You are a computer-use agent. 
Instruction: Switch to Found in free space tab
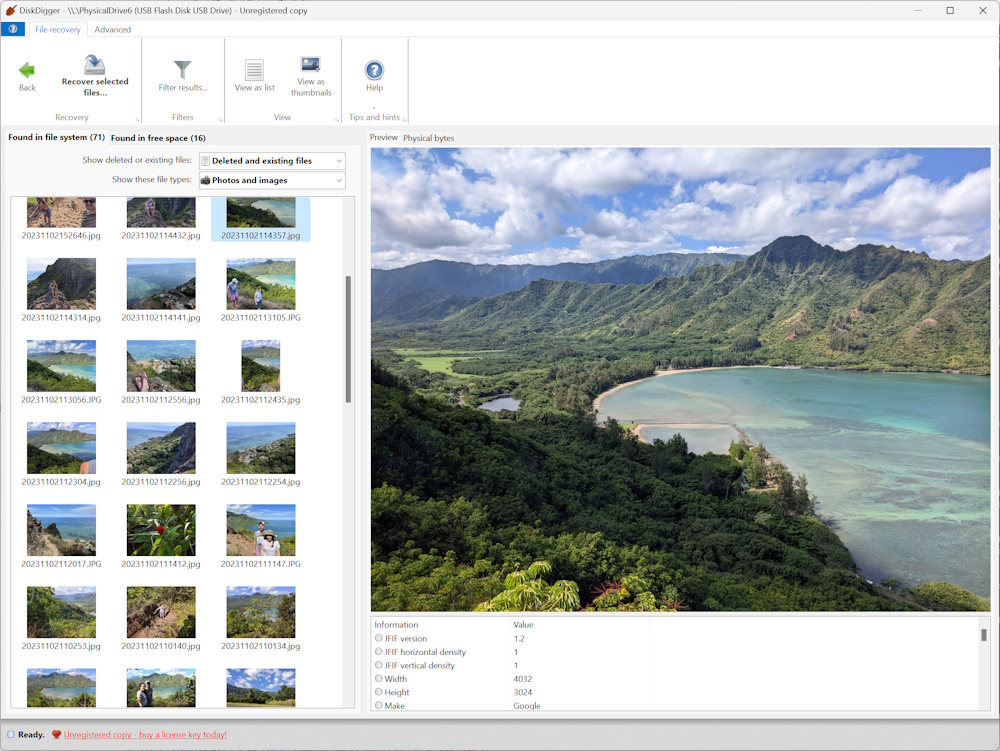[x=158, y=138]
